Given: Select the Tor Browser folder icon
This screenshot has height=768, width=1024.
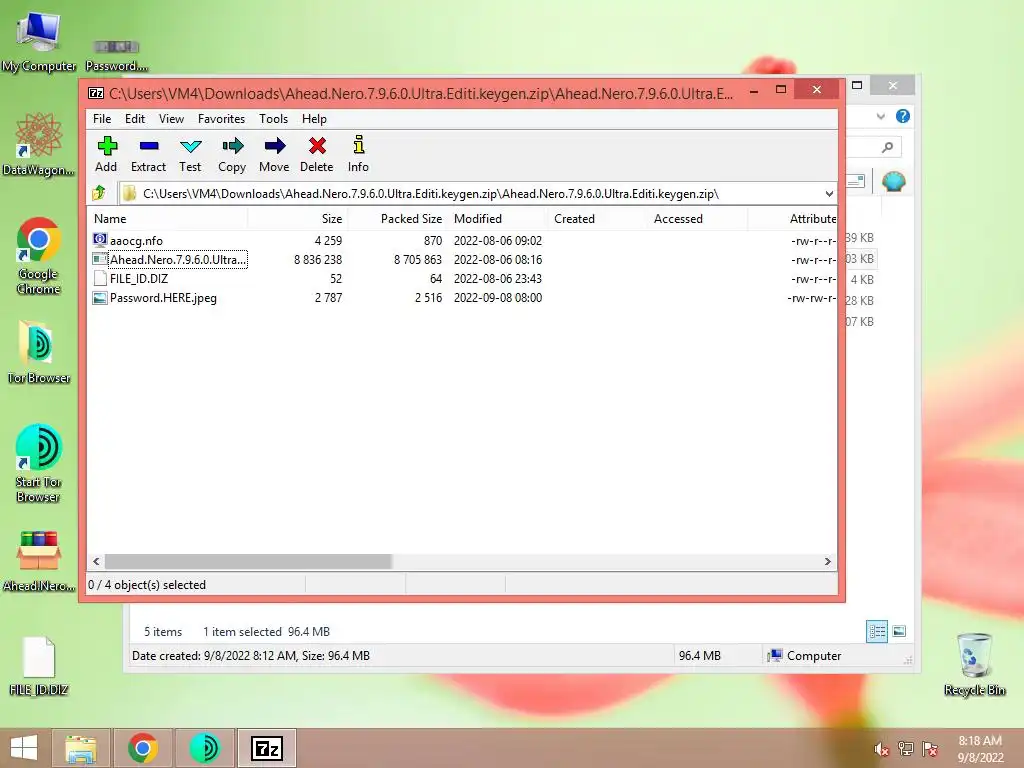Looking at the screenshot, I should point(39,351).
